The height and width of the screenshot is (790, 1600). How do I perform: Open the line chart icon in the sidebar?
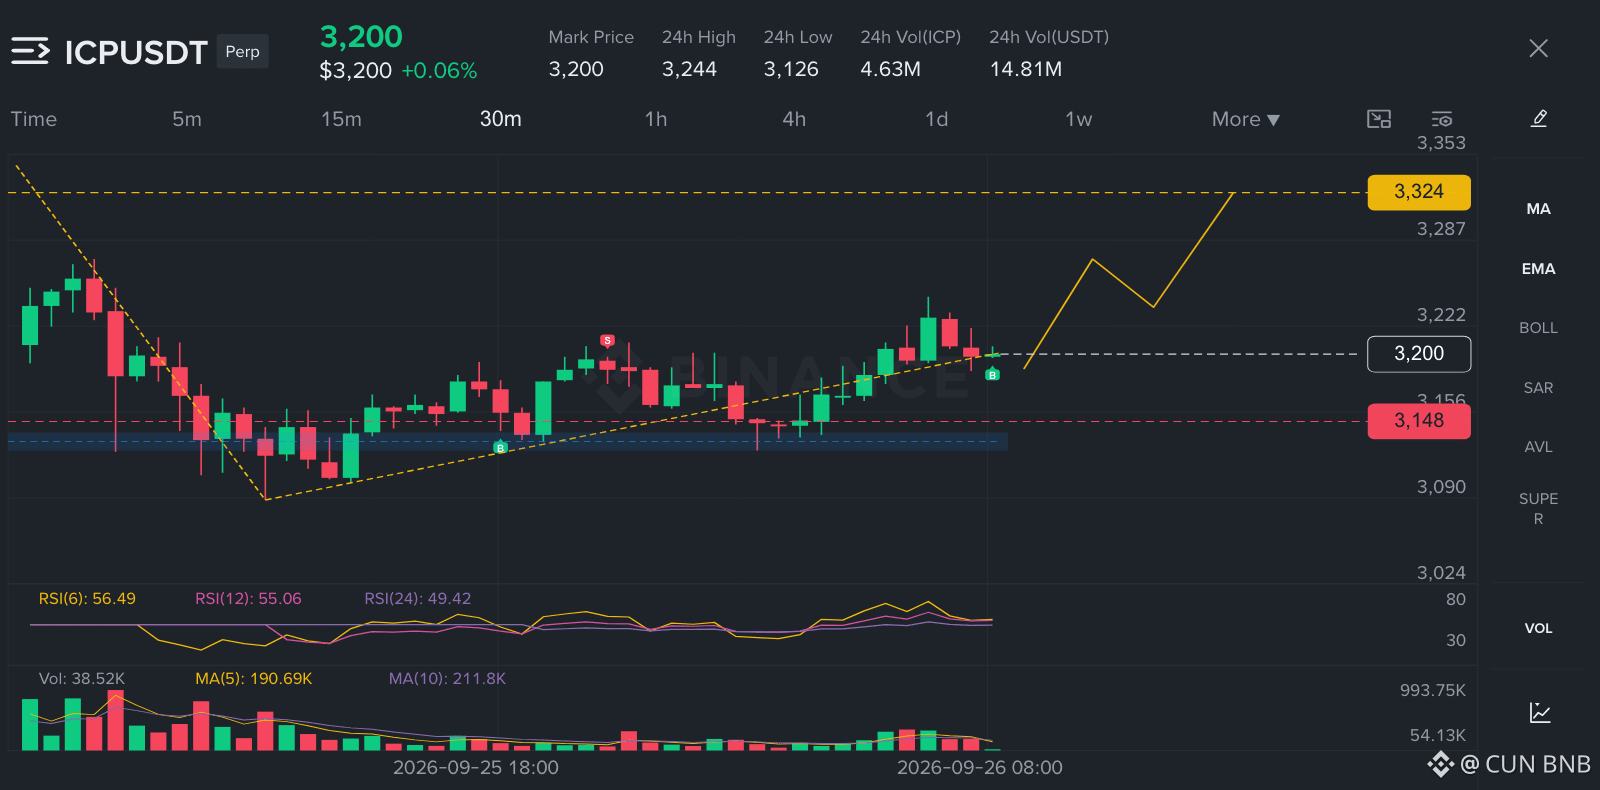(x=1539, y=713)
